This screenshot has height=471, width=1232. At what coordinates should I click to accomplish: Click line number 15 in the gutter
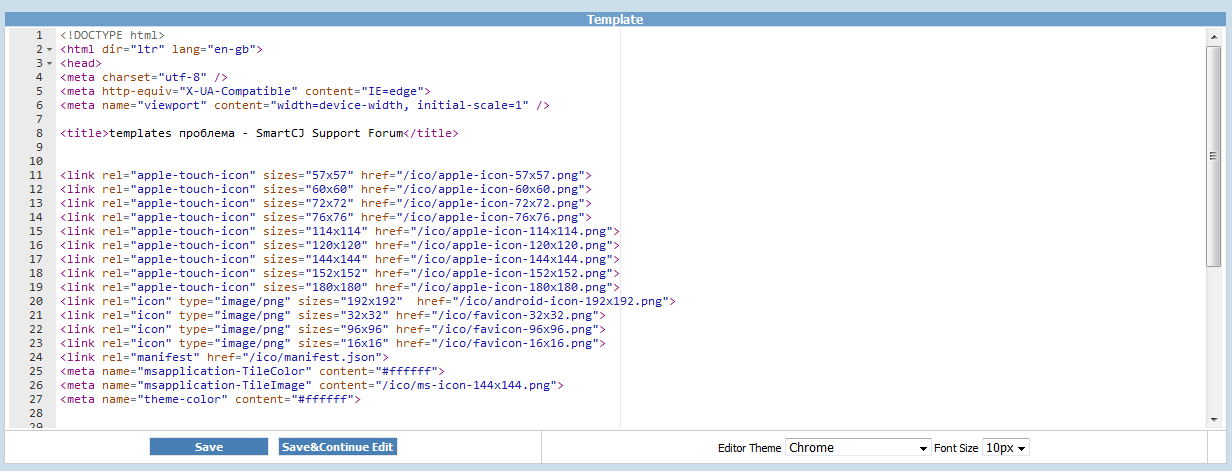tap(36, 231)
